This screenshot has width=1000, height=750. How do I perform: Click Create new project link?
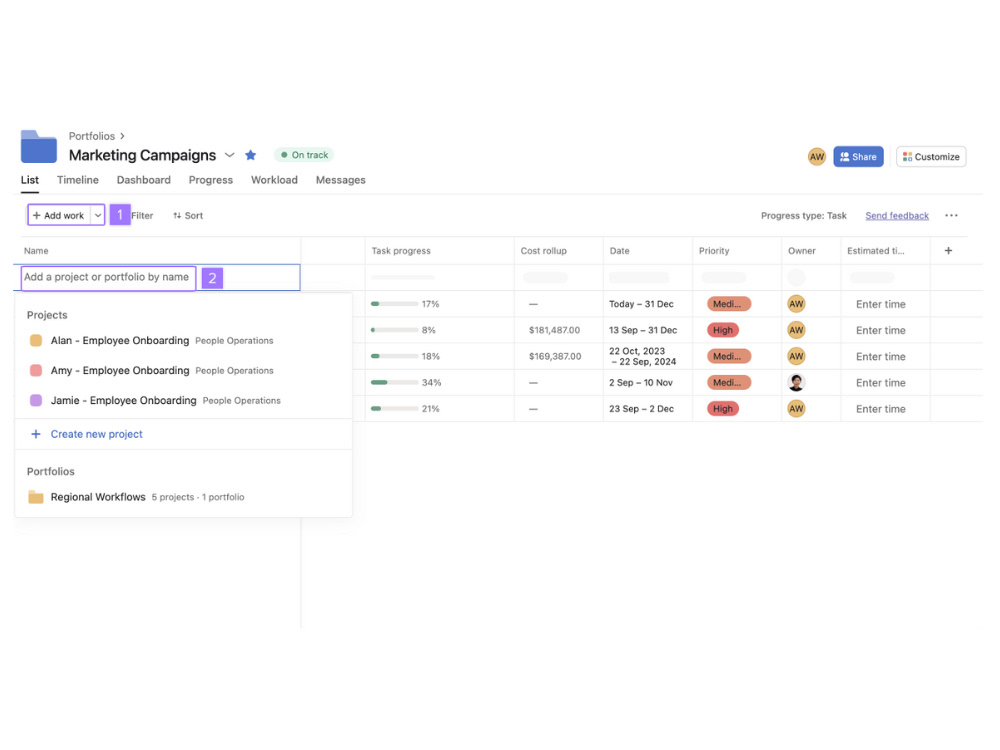pyautogui.click(x=96, y=434)
